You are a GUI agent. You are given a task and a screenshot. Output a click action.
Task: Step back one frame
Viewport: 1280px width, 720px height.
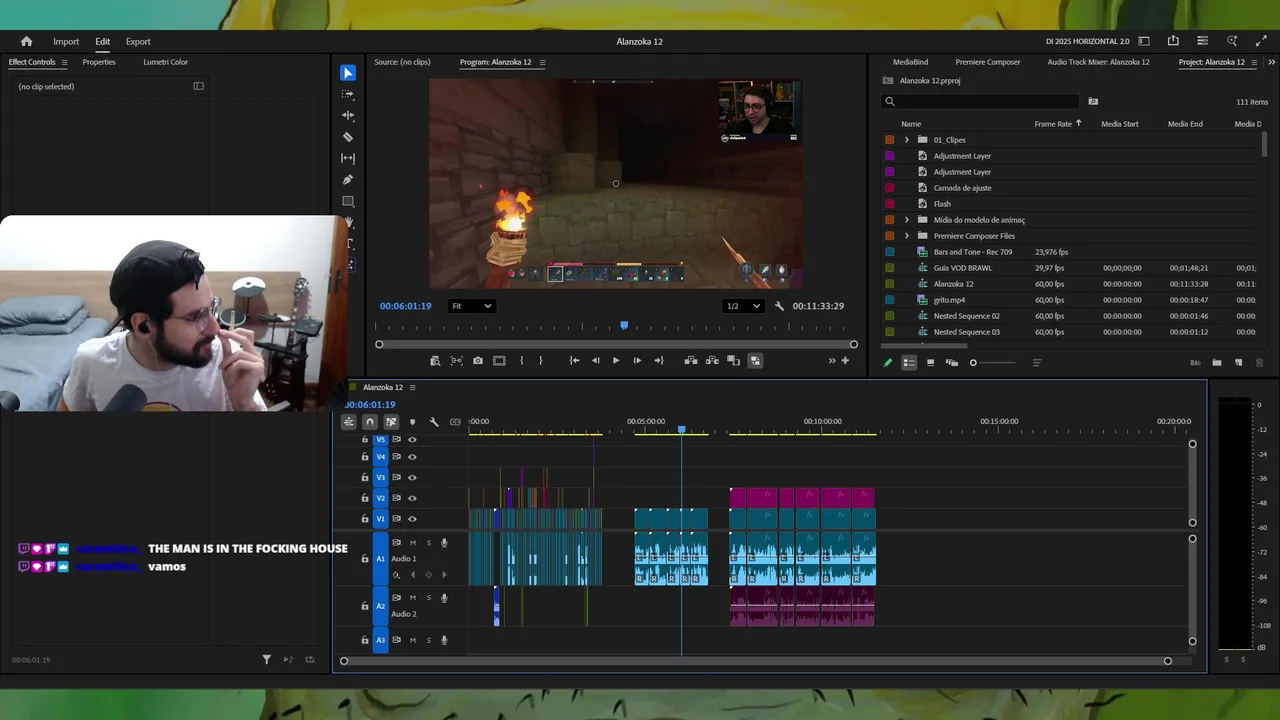pyautogui.click(x=596, y=361)
